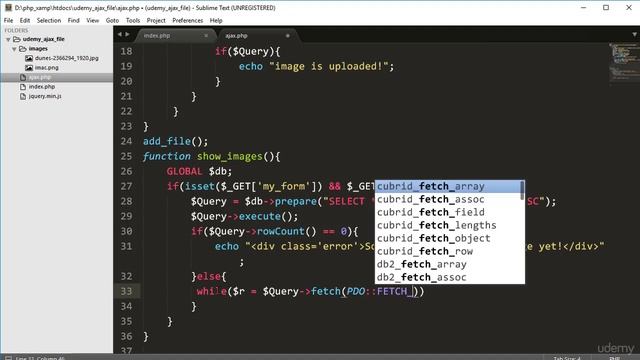
Task: Click on GLOBAL keyword on line 26
Action: tap(184, 171)
